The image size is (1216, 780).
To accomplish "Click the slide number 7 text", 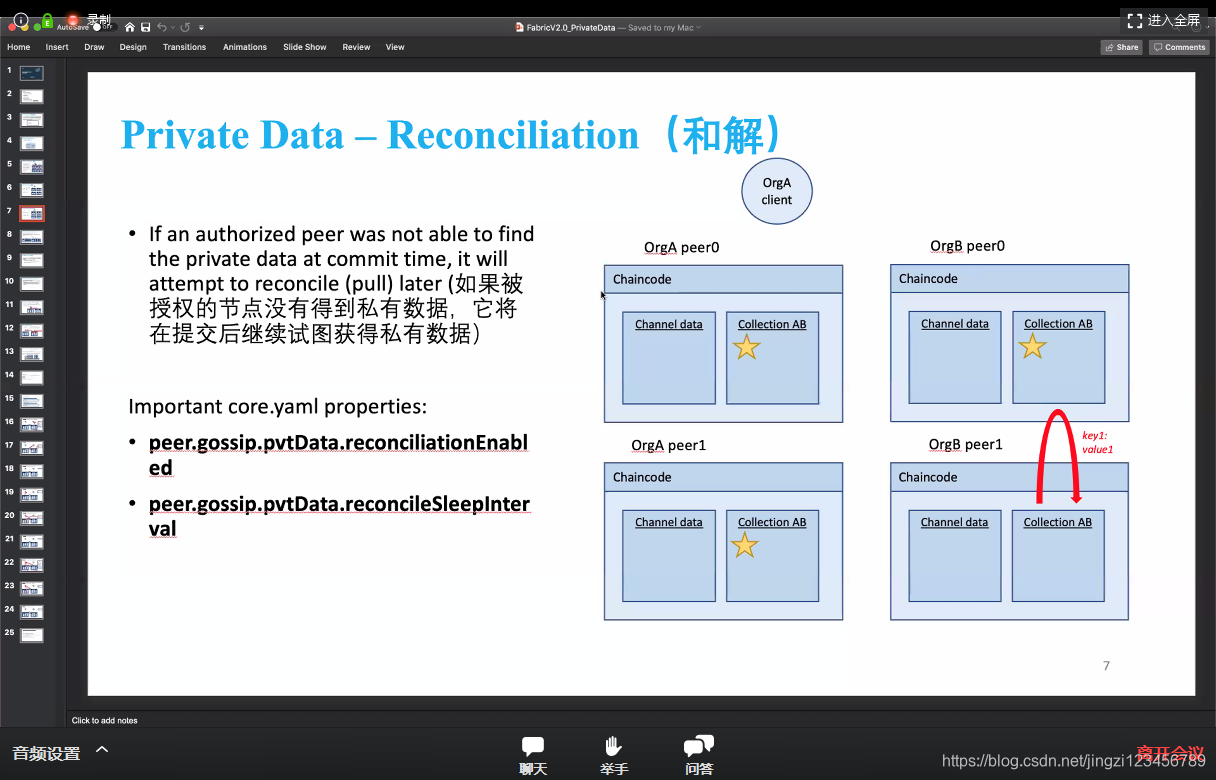I will 1106,665.
